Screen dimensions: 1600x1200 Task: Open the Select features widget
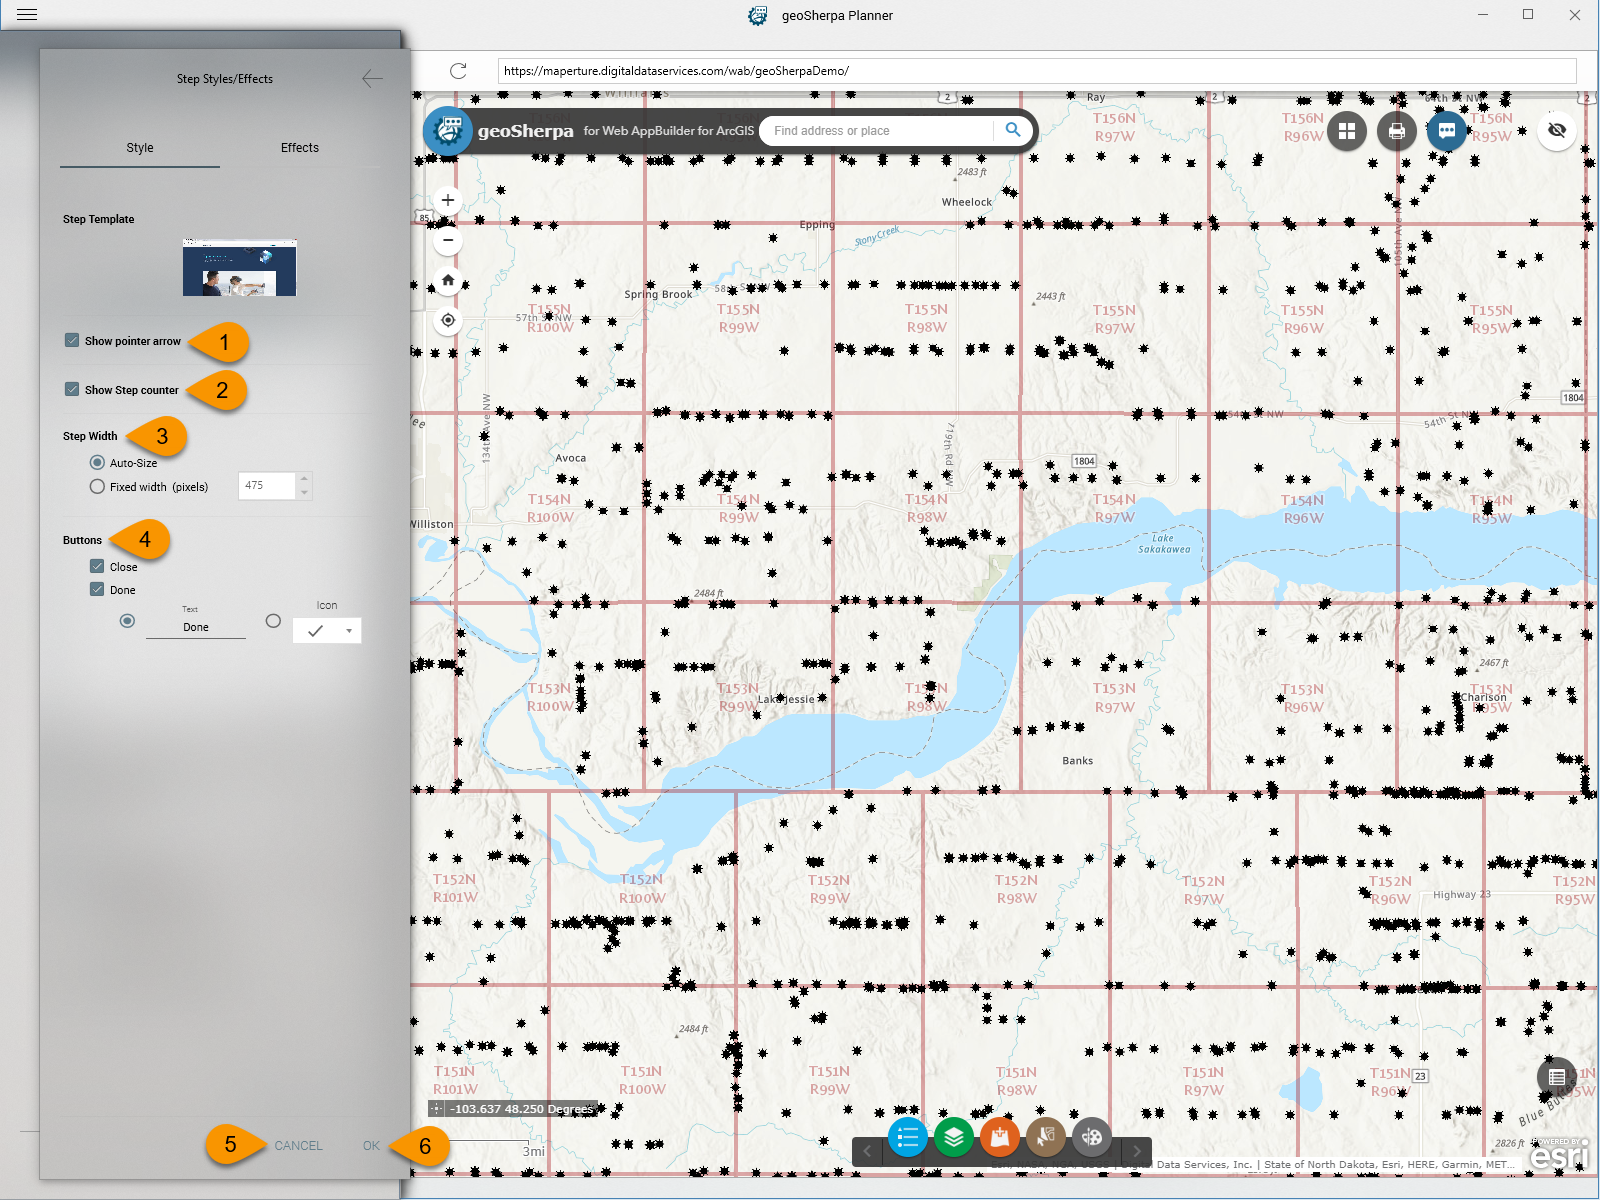click(x=1046, y=1137)
